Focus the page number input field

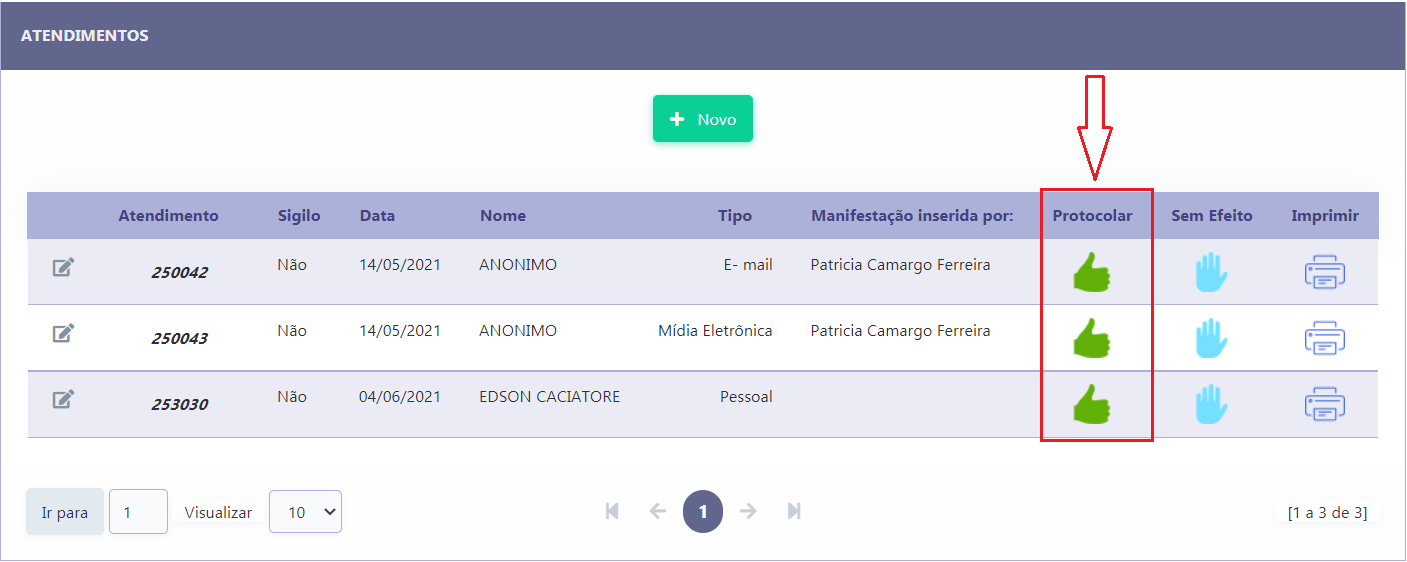tap(138, 512)
